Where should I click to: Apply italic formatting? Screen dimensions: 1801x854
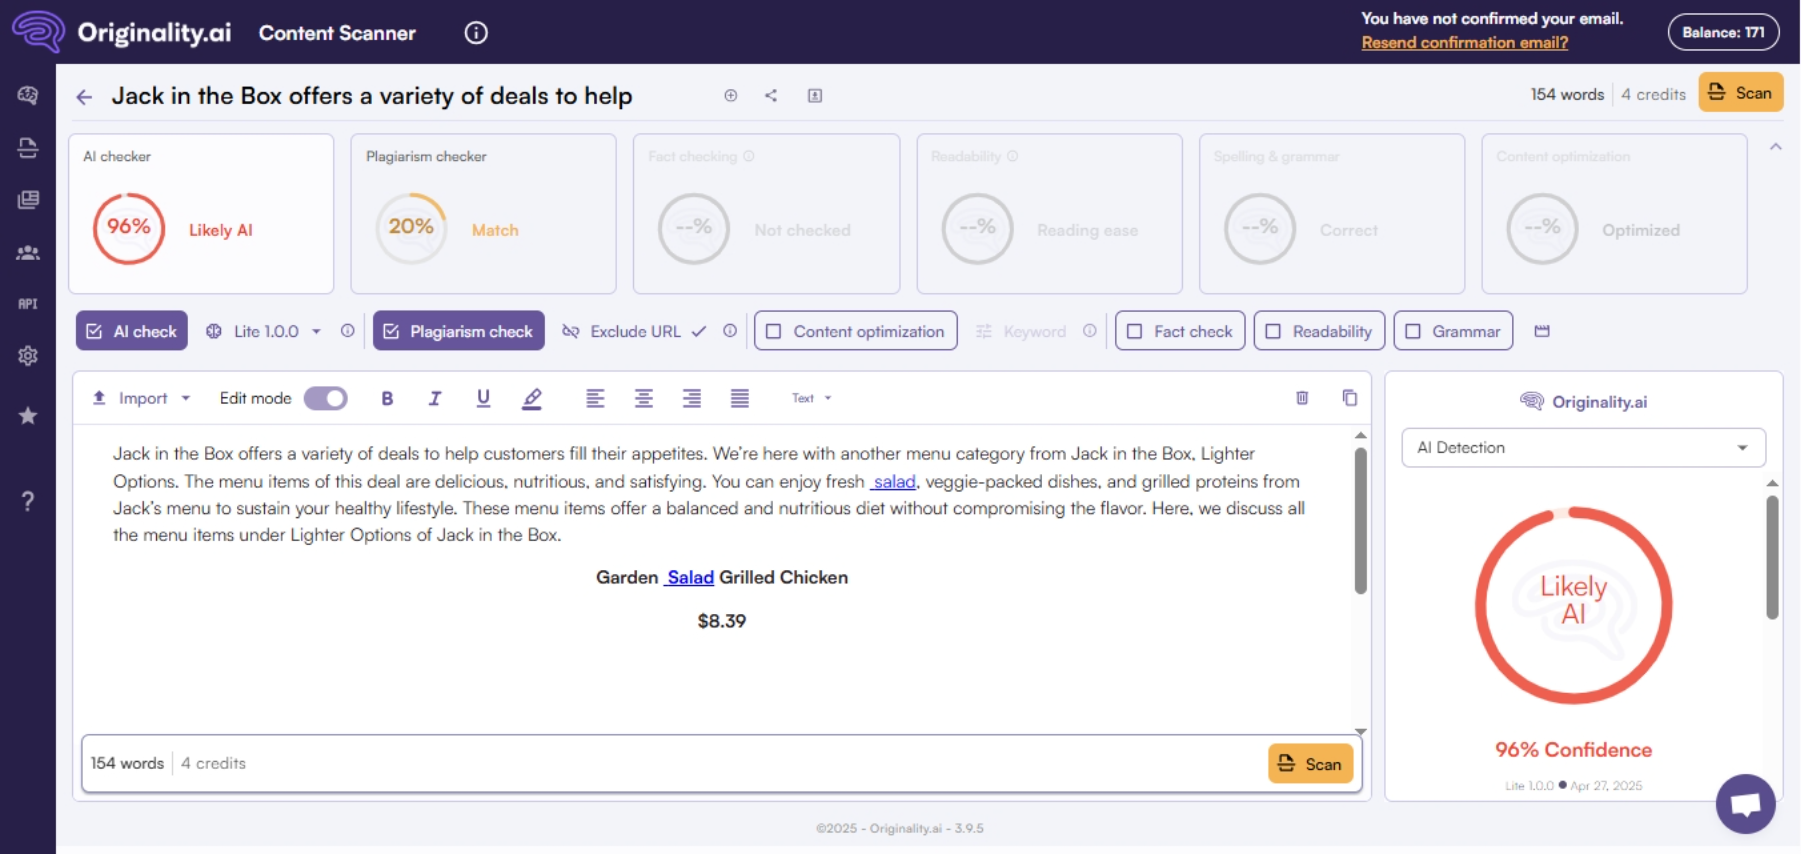[x=435, y=398]
